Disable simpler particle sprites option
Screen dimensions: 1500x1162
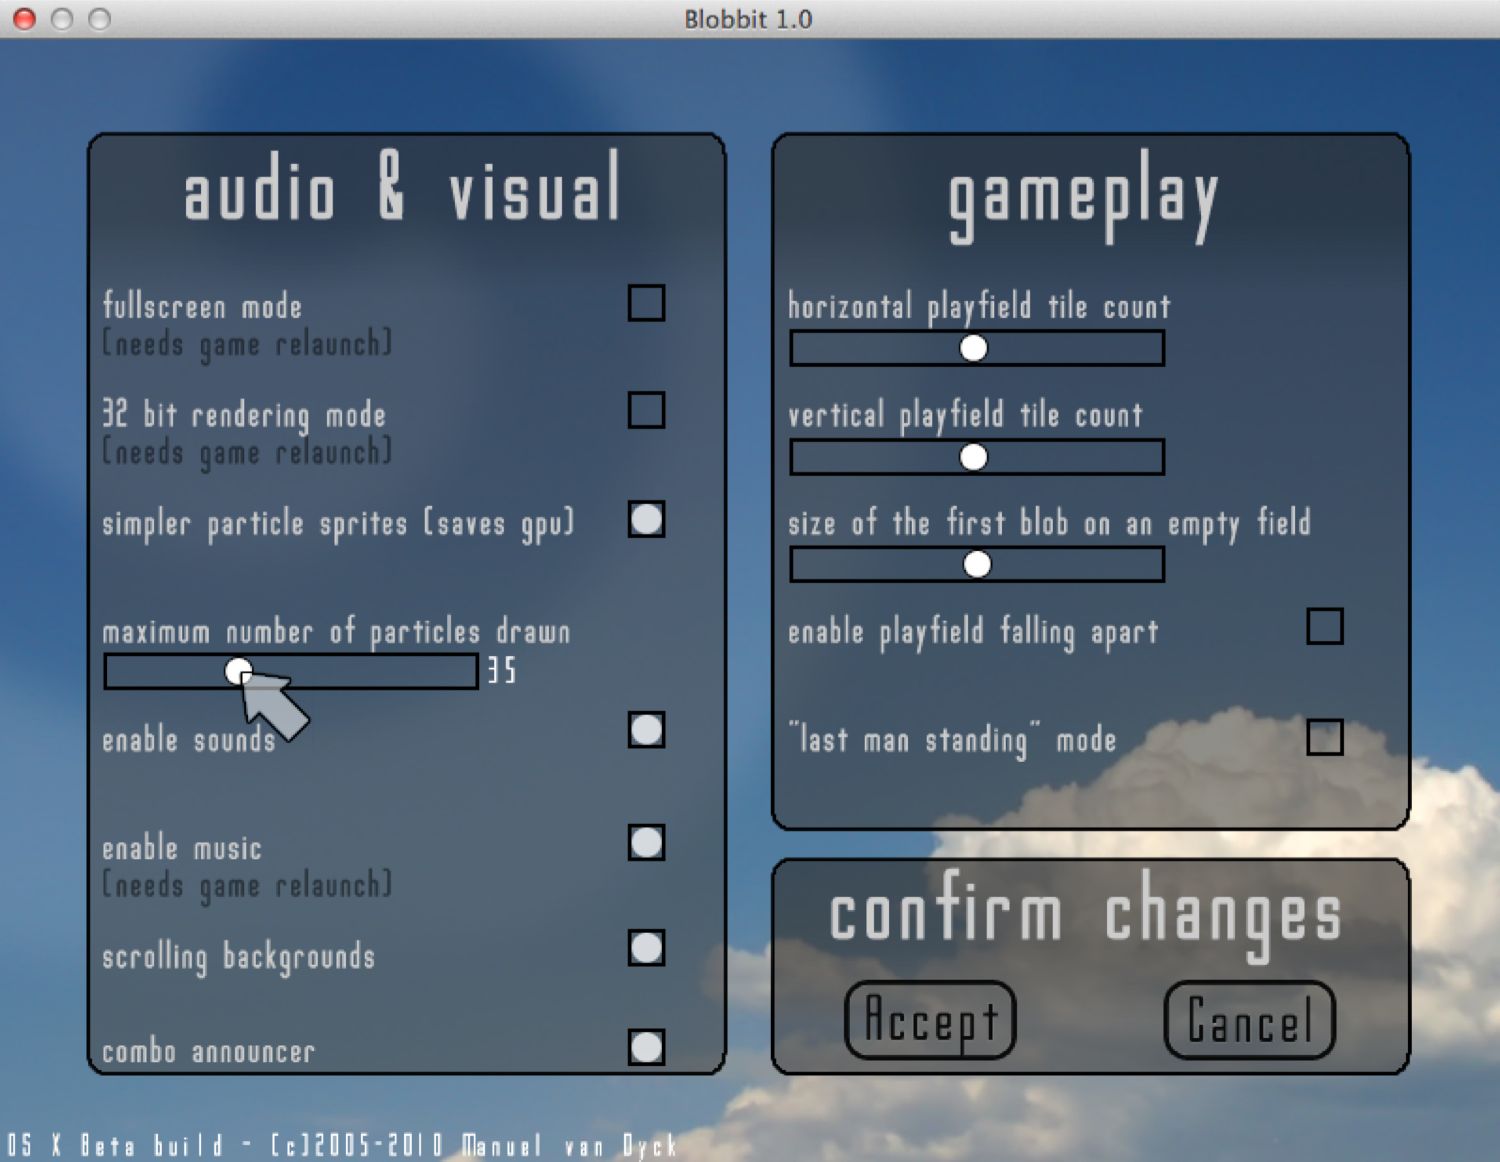pyautogui.click(x=646, y=519)
